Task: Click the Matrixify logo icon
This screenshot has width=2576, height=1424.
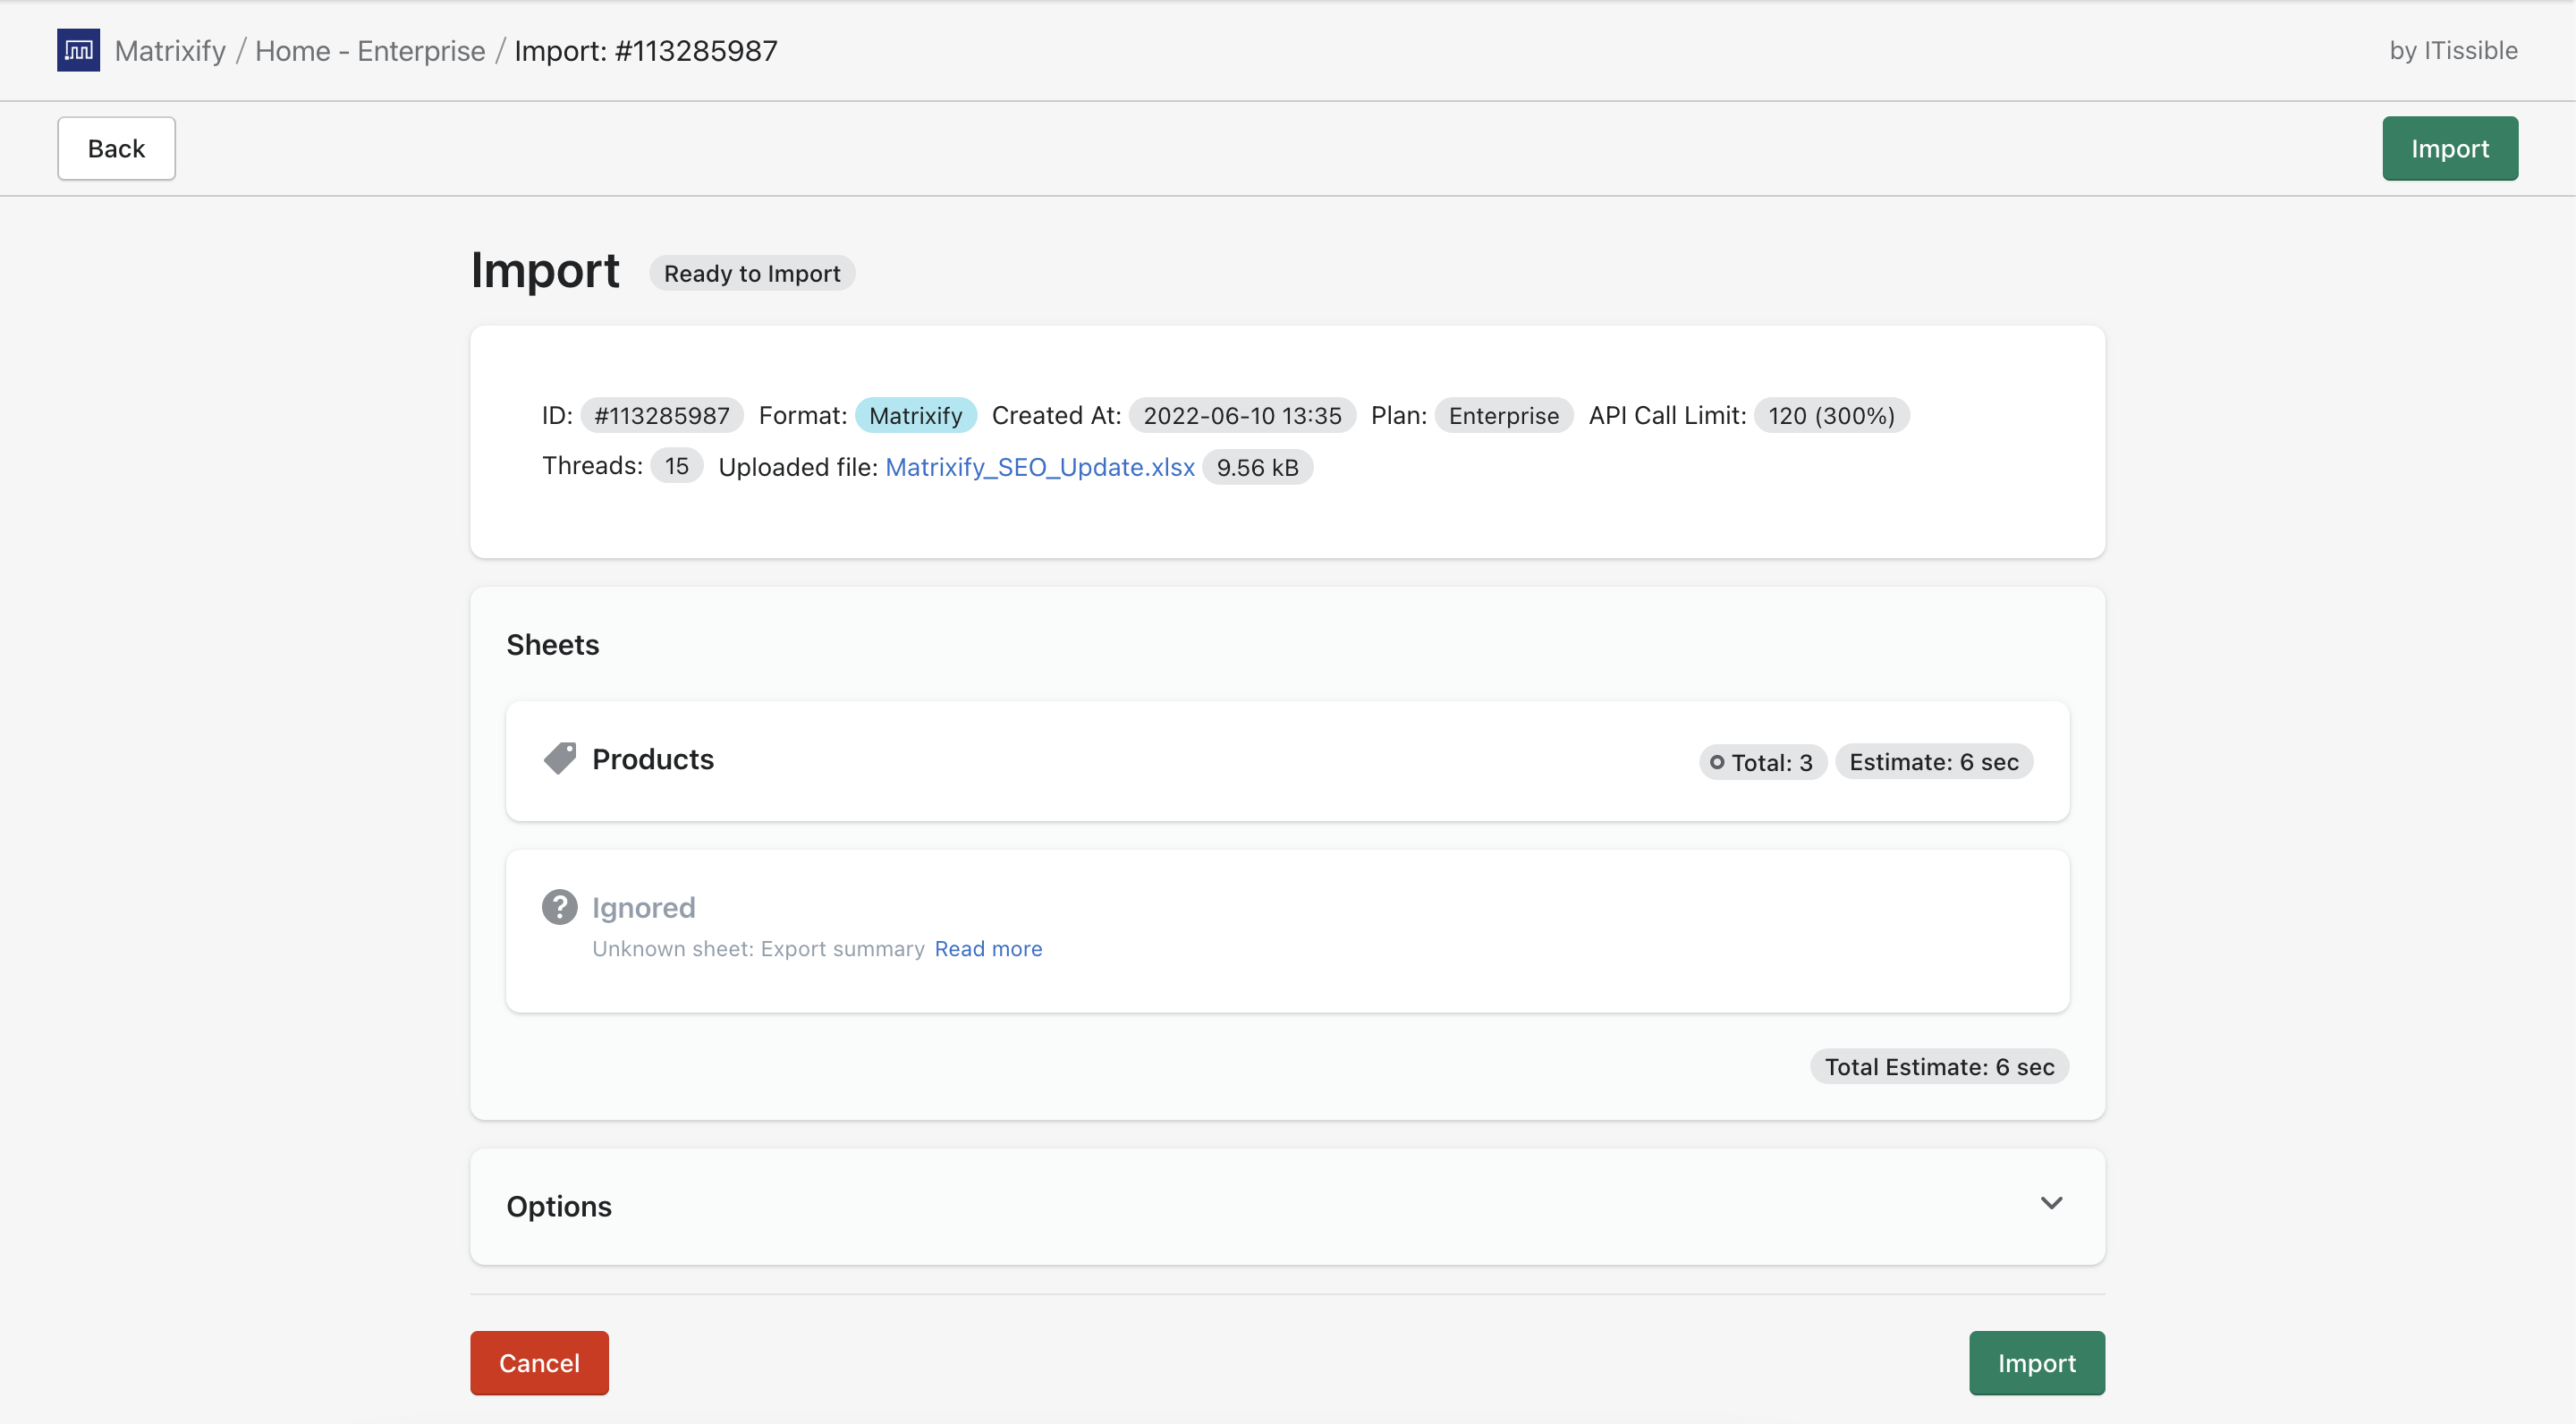Action: click(x=78, y=50)
